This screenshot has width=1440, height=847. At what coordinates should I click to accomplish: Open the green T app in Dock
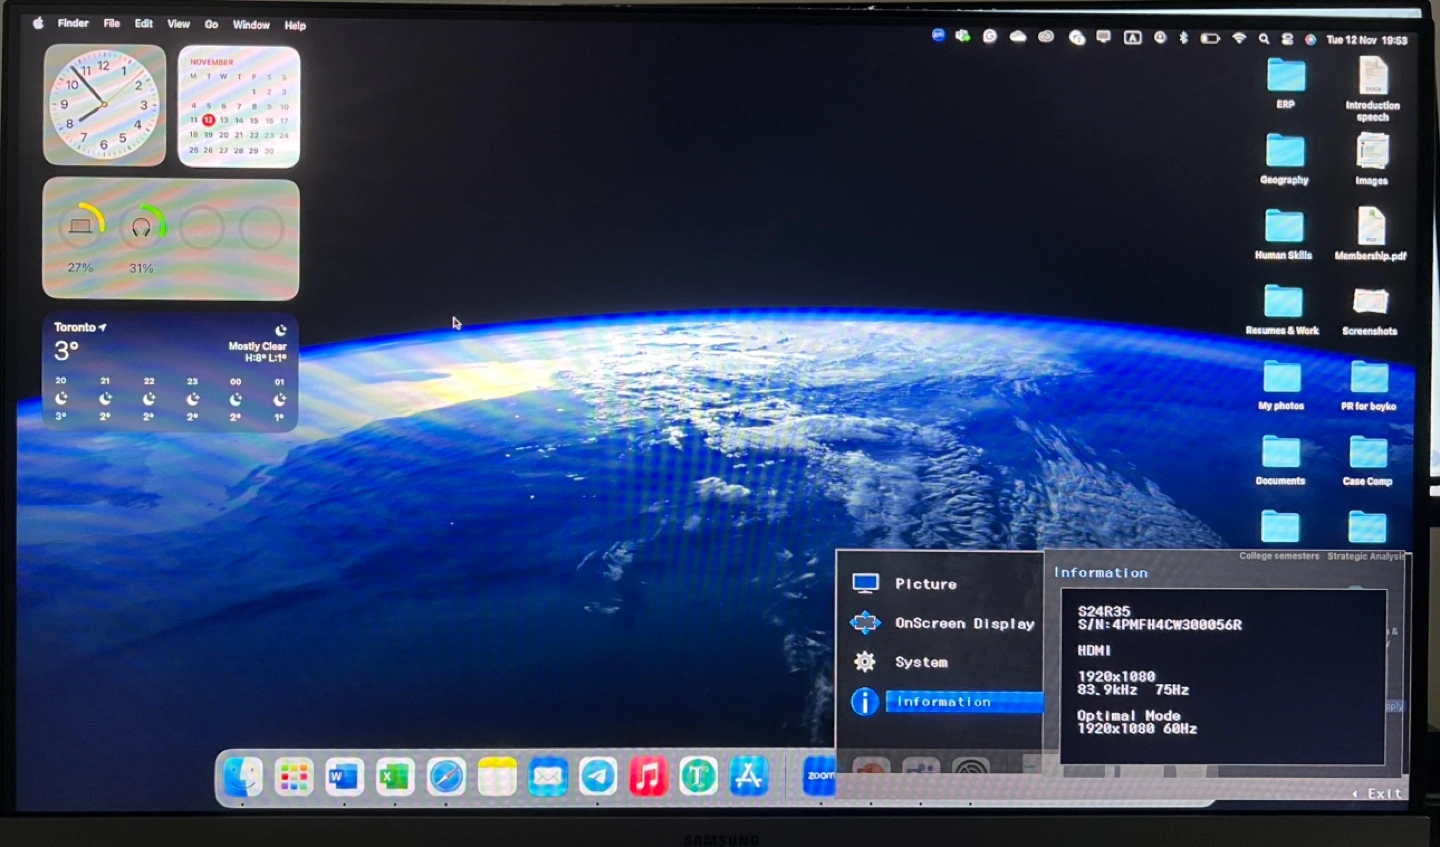click(x=698, y=777)
